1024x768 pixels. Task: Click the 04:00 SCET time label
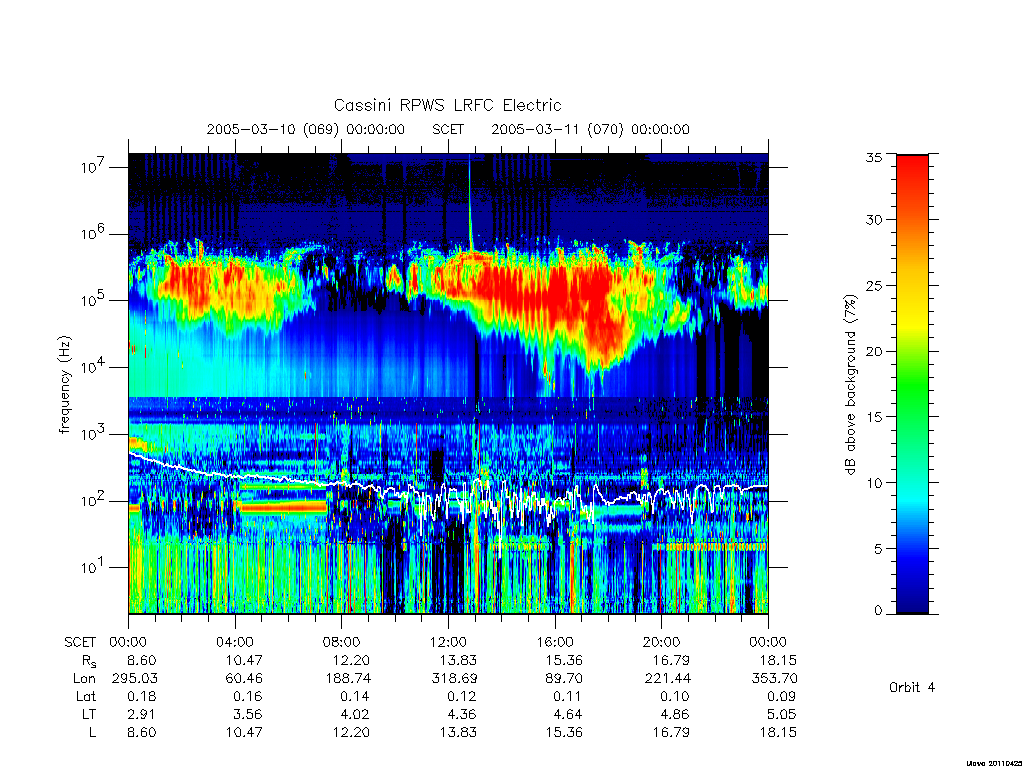(x=235, y=642)
